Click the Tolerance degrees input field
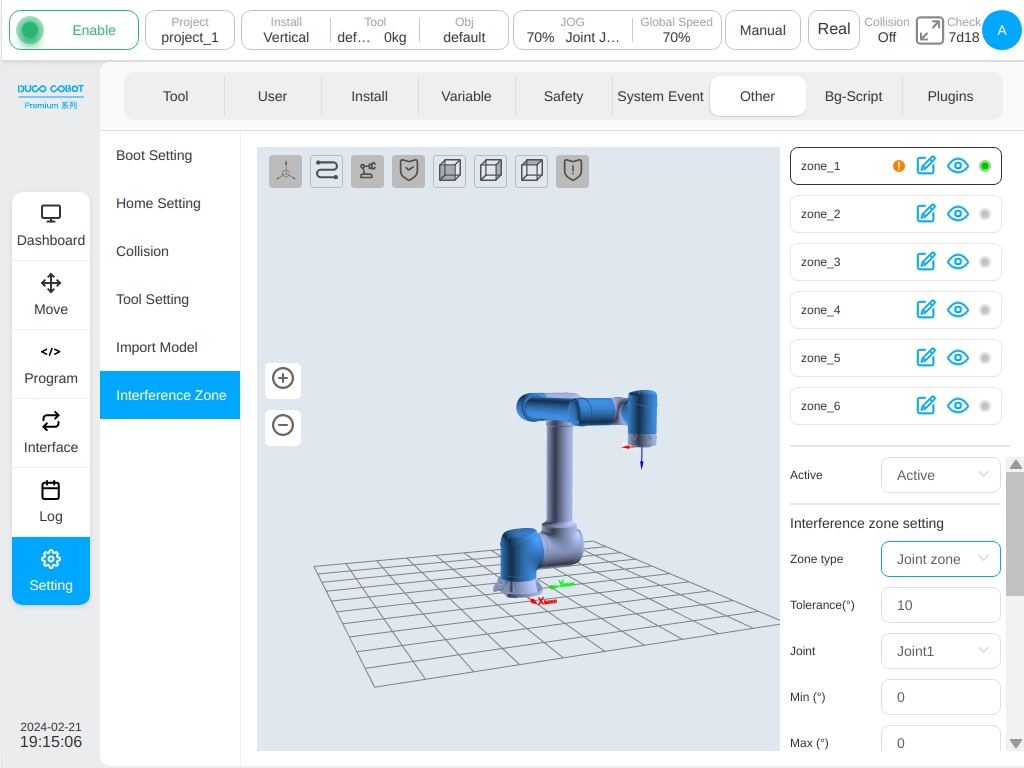The height and width of the screenshot is (768, 1024). (x=940, y=605)
